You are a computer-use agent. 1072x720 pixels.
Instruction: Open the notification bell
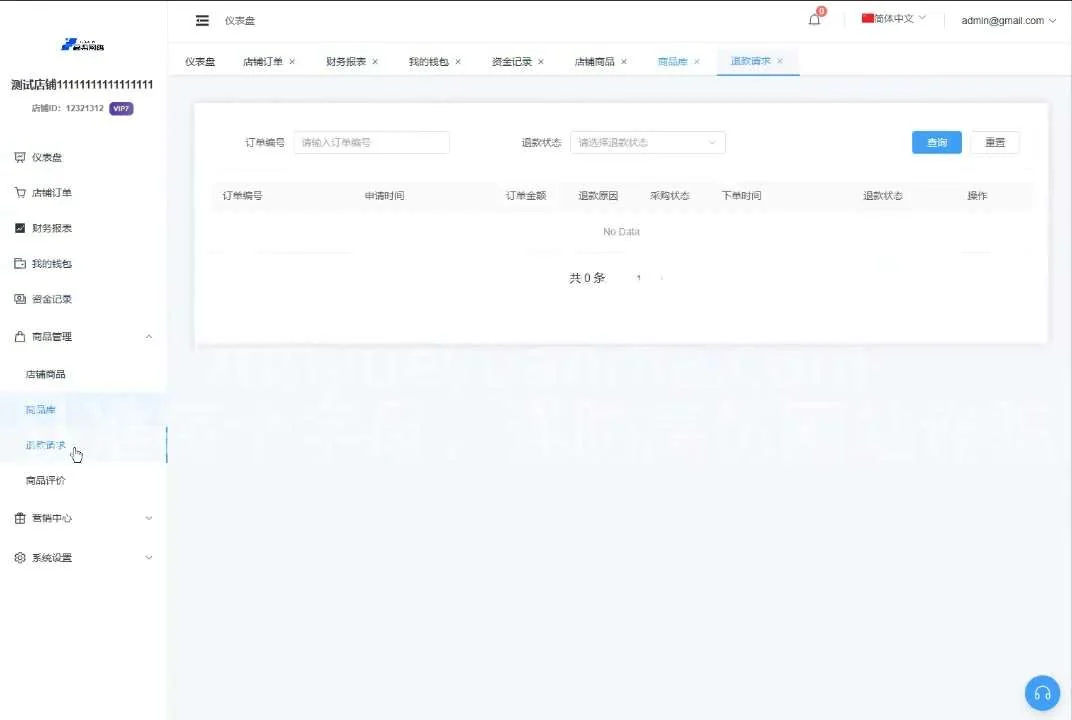[x=814, y=20]
